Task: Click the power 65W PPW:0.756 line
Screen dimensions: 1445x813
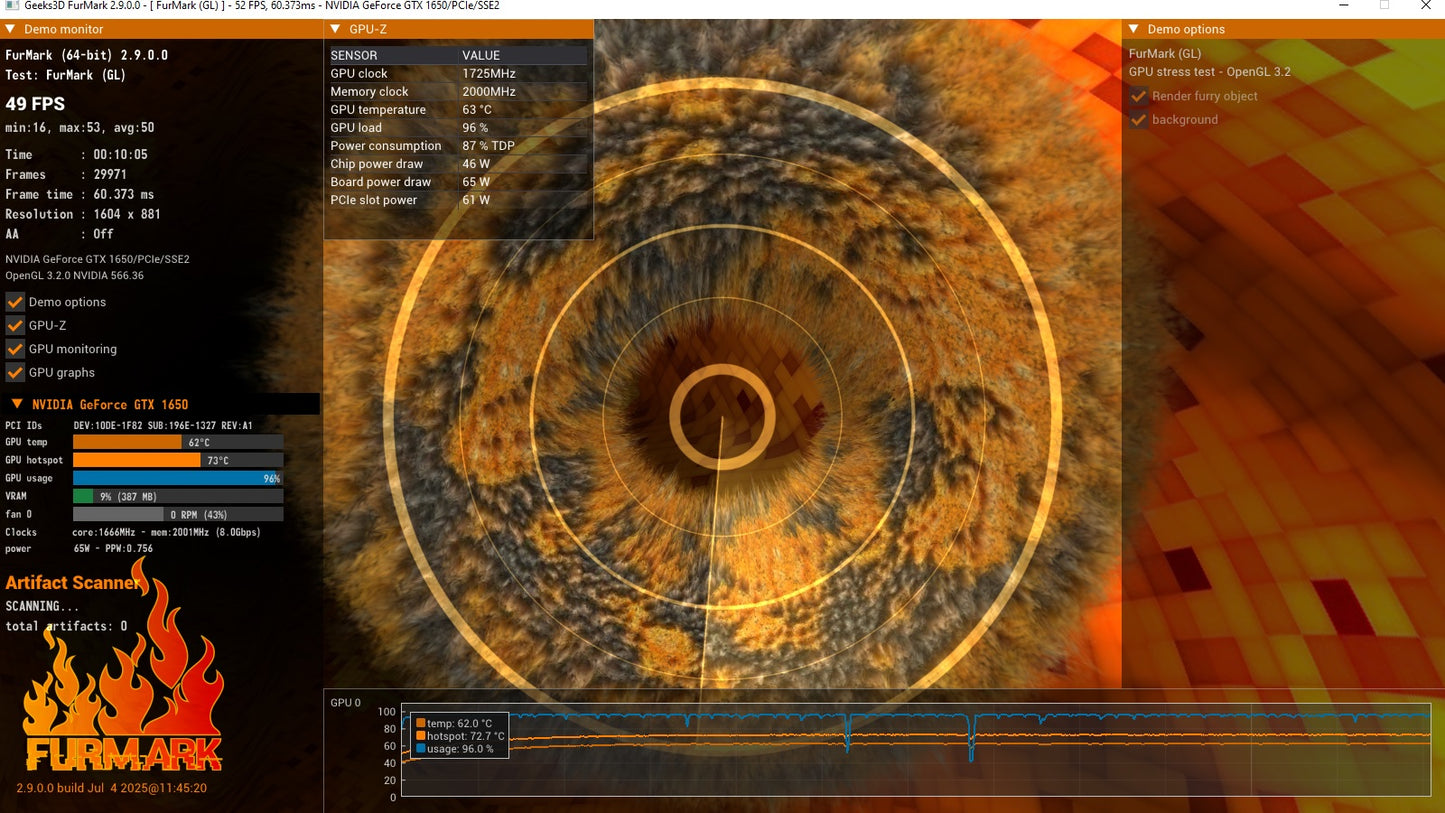Action: (x=79, y=549)
